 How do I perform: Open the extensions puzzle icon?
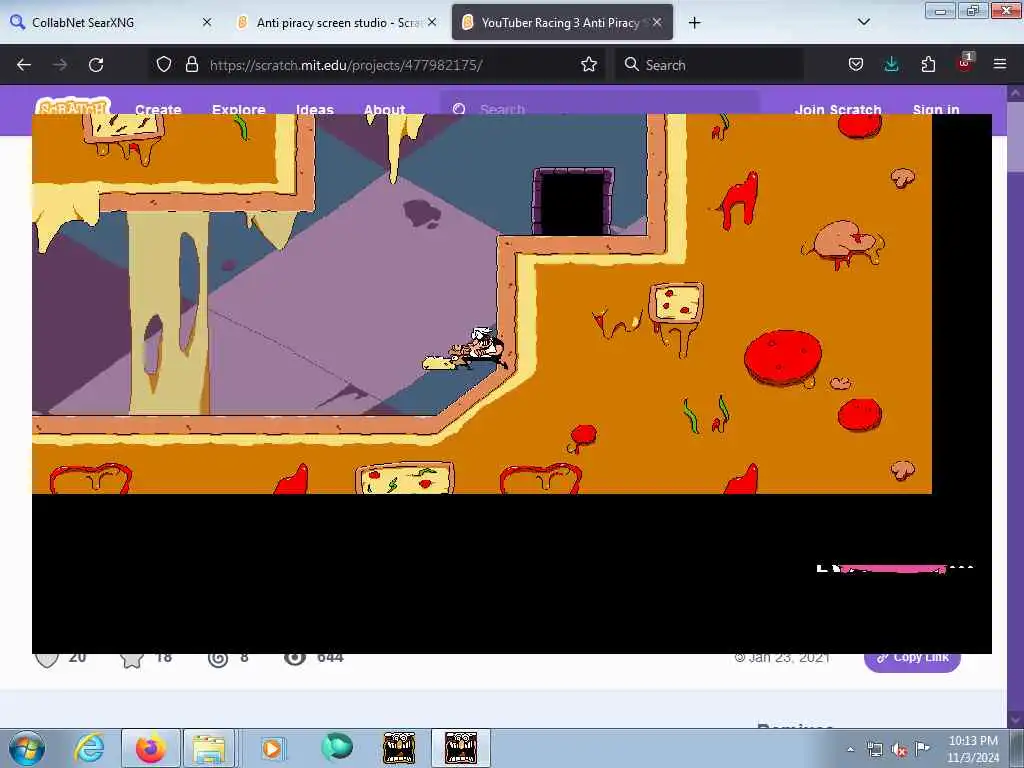[928, 64]
